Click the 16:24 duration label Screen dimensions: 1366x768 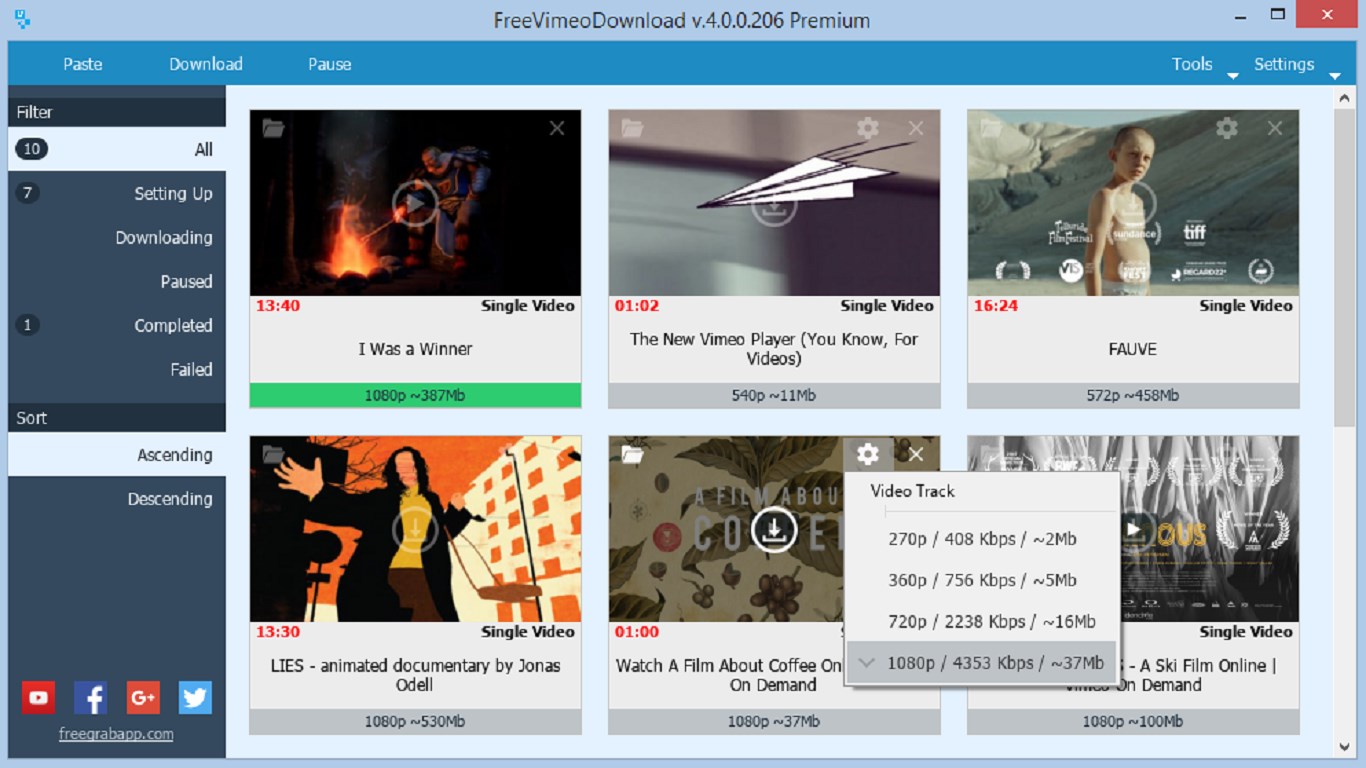996,306
